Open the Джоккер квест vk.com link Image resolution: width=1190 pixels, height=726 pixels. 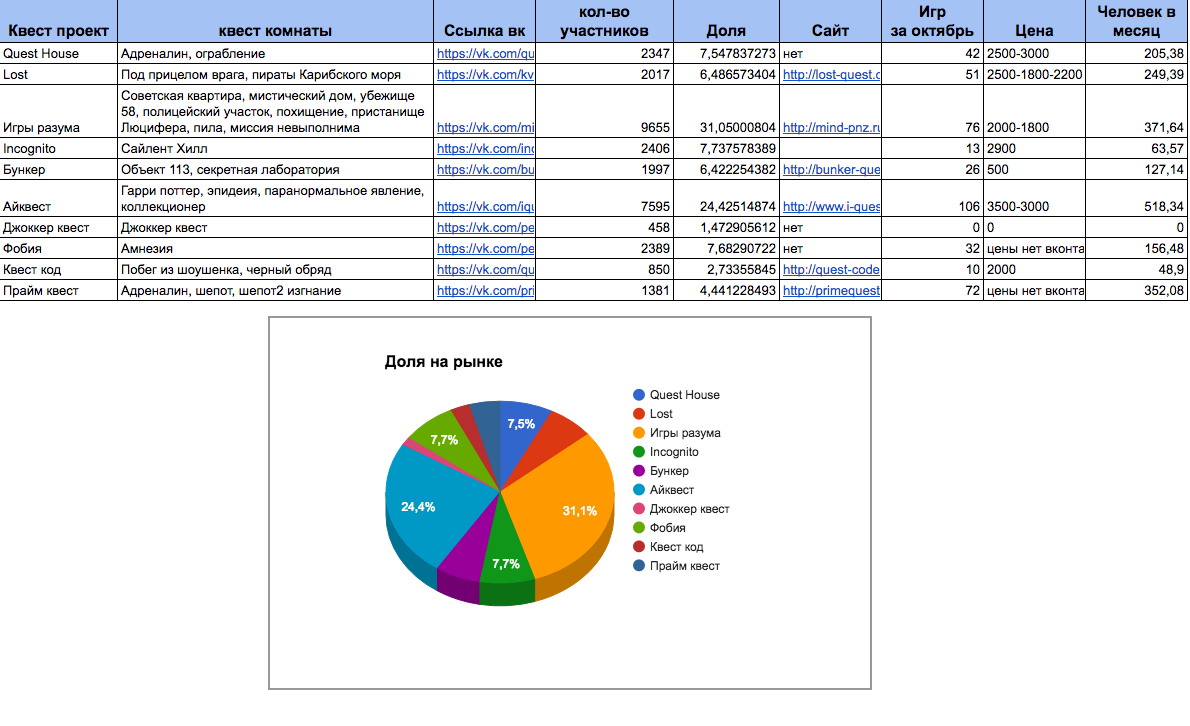click(486, 228)
